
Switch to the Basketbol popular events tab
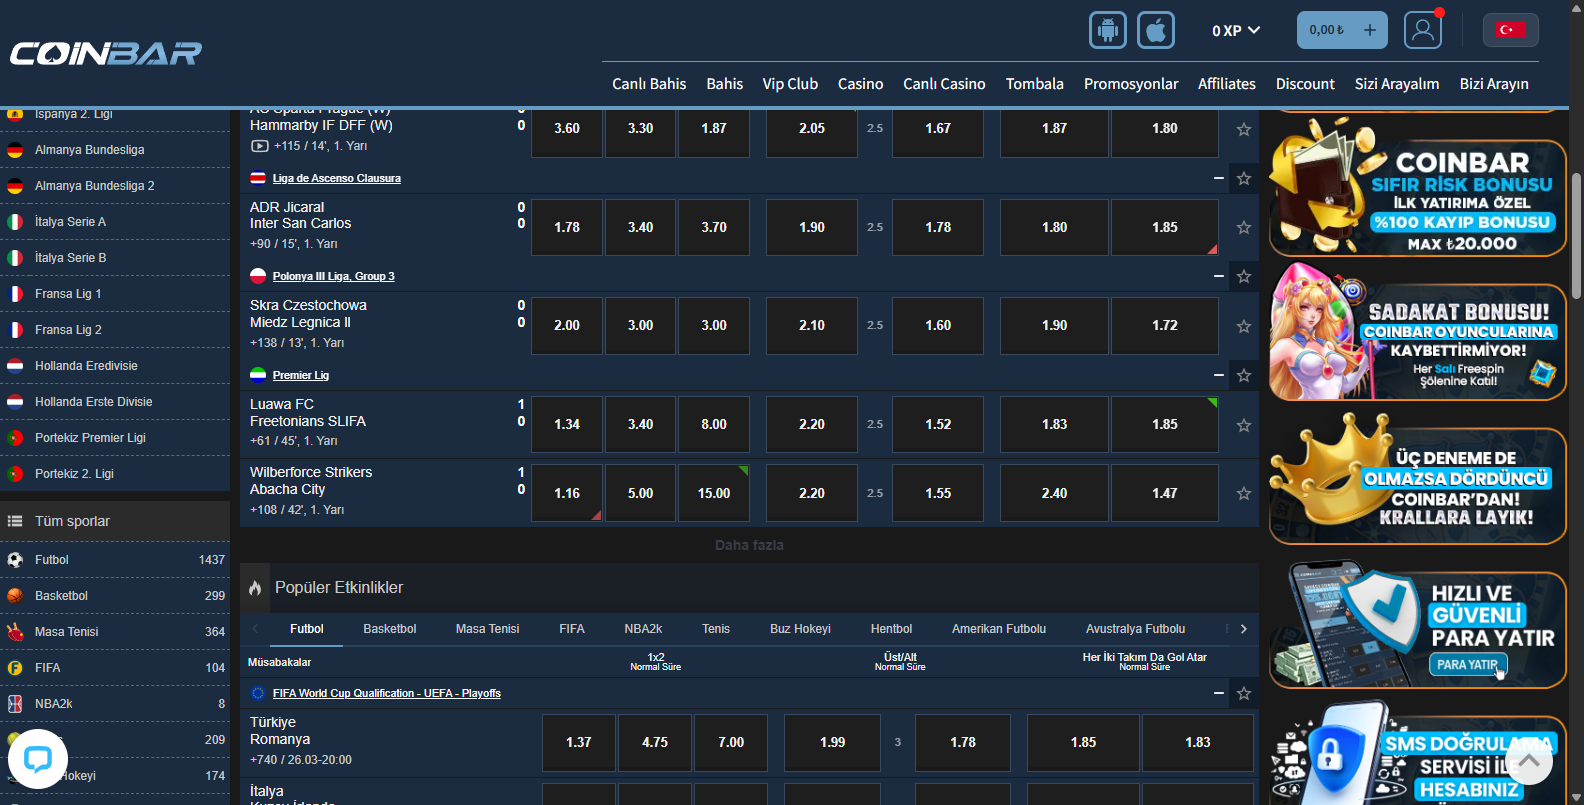[x=389, y=629]
